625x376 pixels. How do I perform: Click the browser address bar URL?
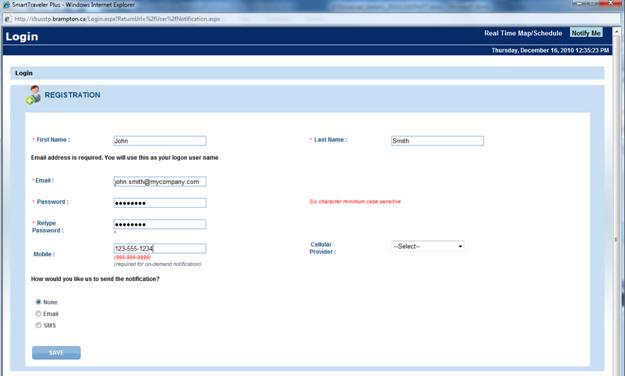(x=117, y=19)
